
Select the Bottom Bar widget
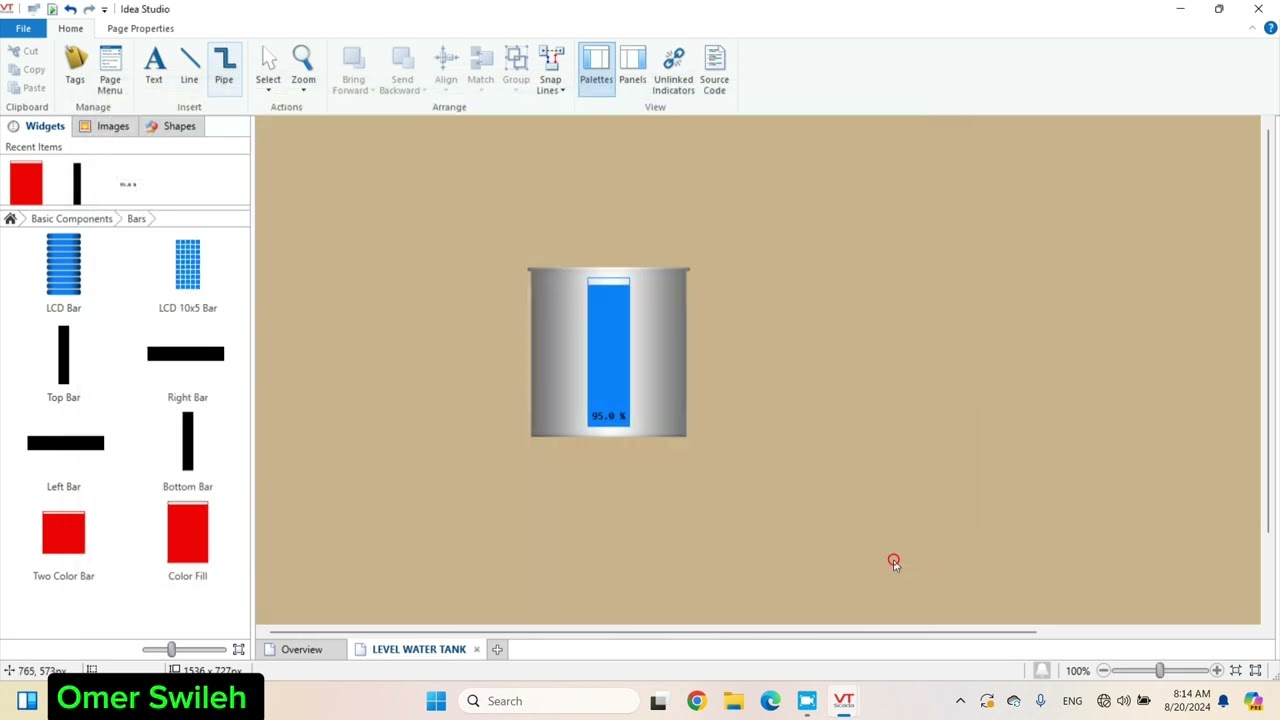(187, 452)
